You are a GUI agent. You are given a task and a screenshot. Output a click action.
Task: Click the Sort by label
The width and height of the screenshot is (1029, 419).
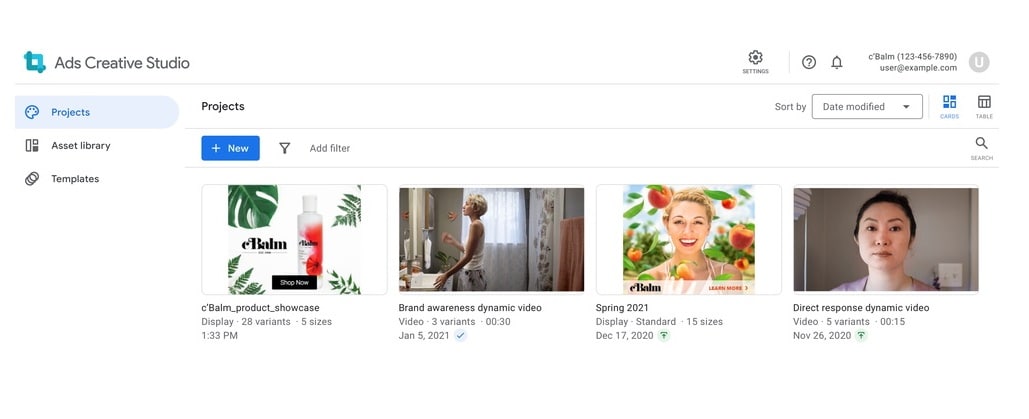[x=790, y=106]
